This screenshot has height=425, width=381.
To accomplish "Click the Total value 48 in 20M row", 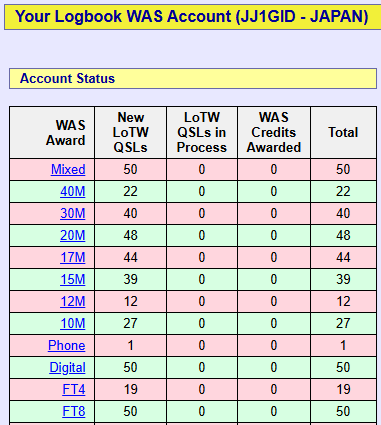I will [343, 235].
